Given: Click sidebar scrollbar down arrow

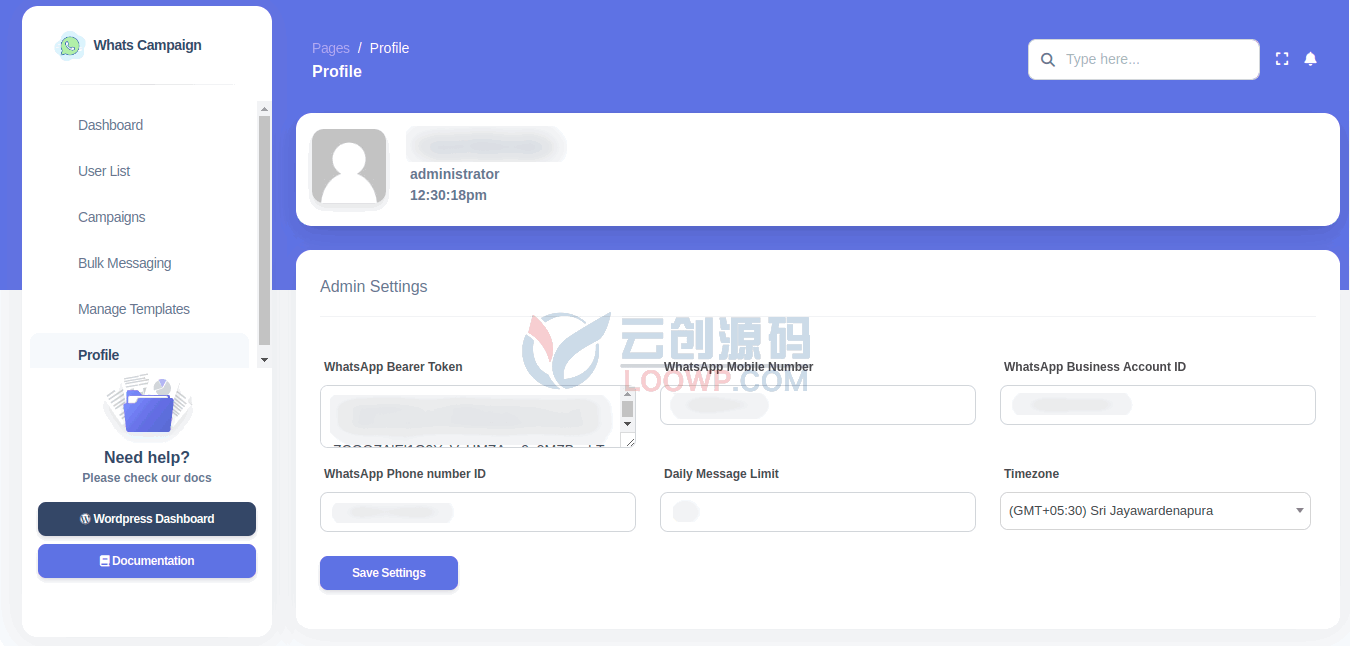Looking at the screenshot, I should coord(264,359).
